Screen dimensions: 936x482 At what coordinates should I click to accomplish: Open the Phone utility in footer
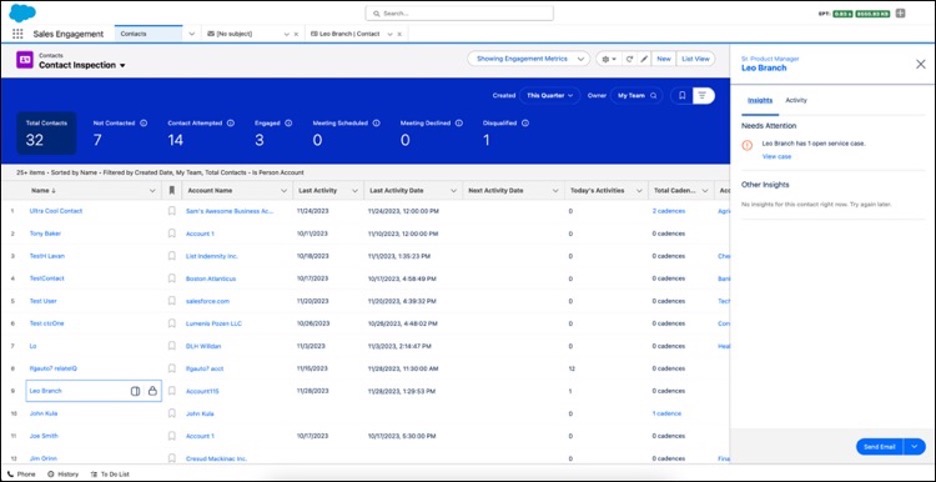coord(21,474)
